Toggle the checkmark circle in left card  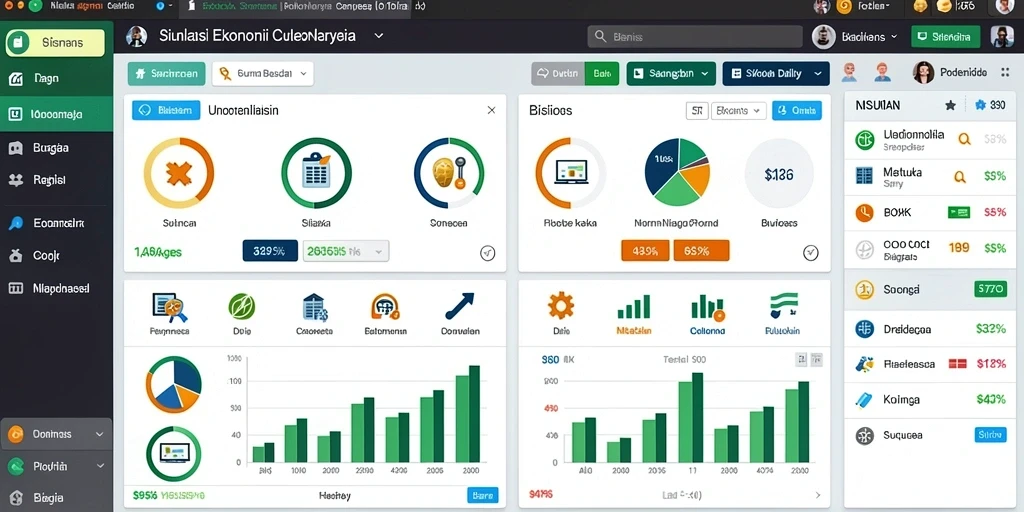(487, 253)
